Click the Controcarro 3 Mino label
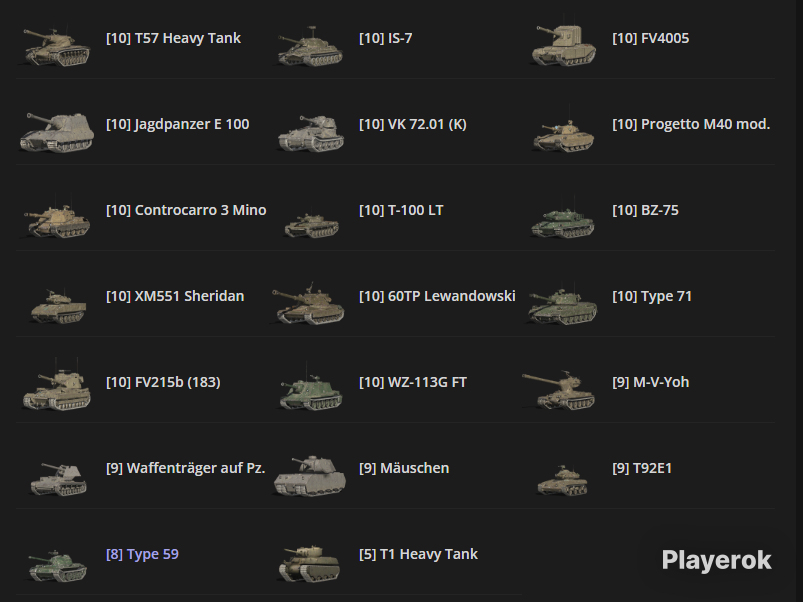The width and height of the screenshot is (803, 602). (x=186, y=210)
